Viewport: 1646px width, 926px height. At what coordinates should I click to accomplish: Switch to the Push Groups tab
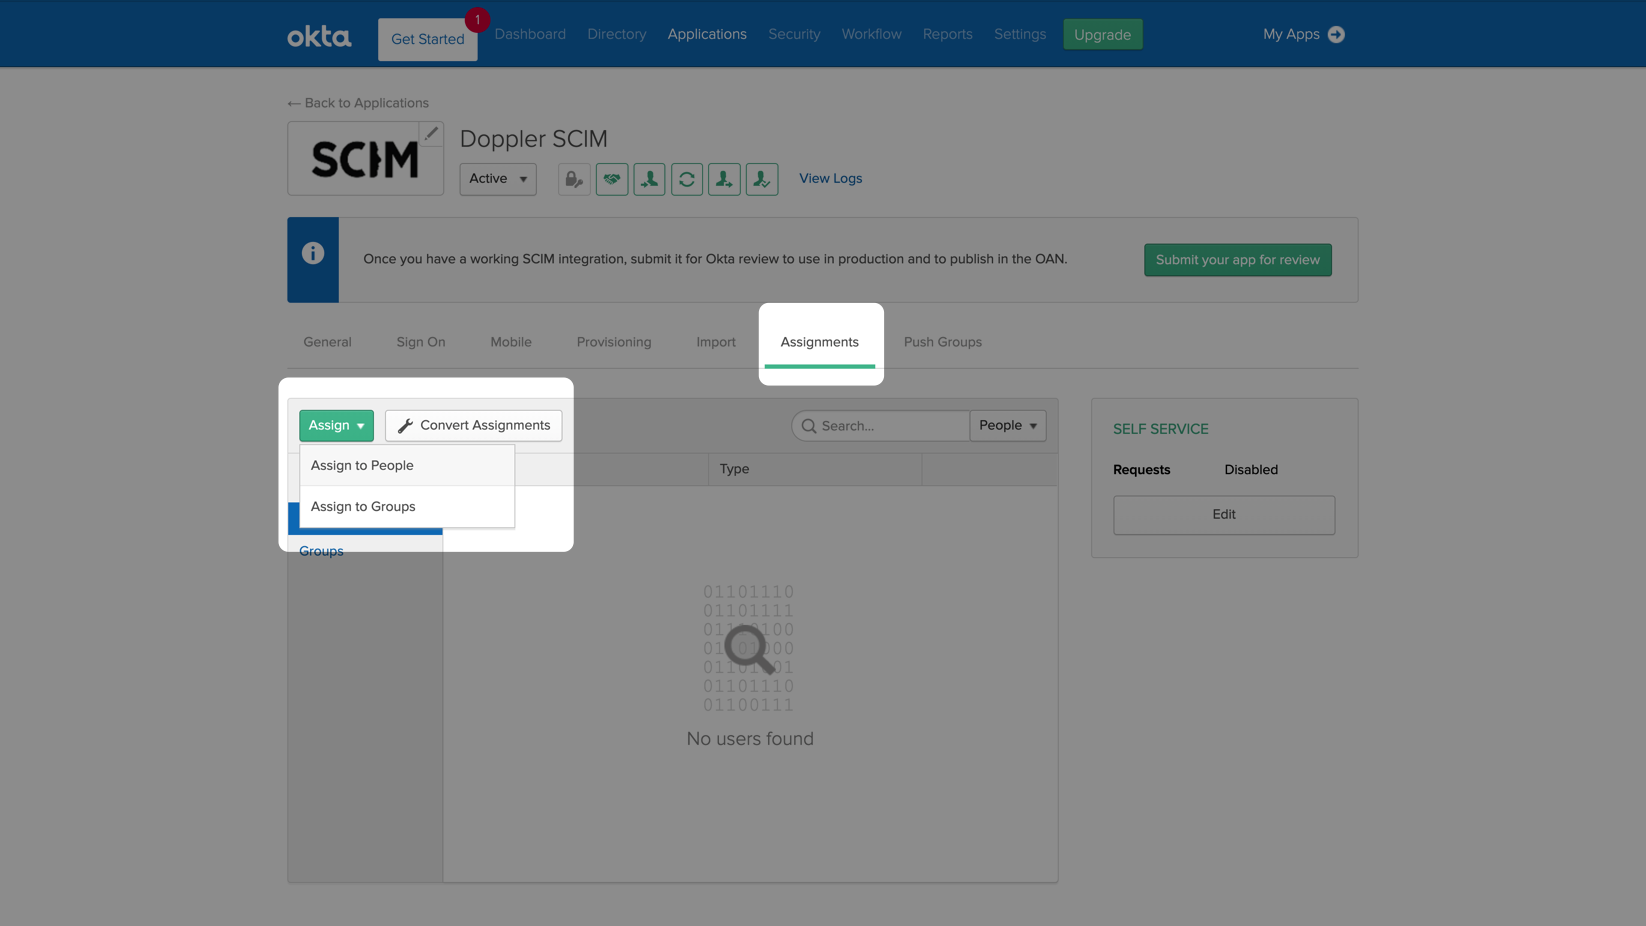point(943,342)
